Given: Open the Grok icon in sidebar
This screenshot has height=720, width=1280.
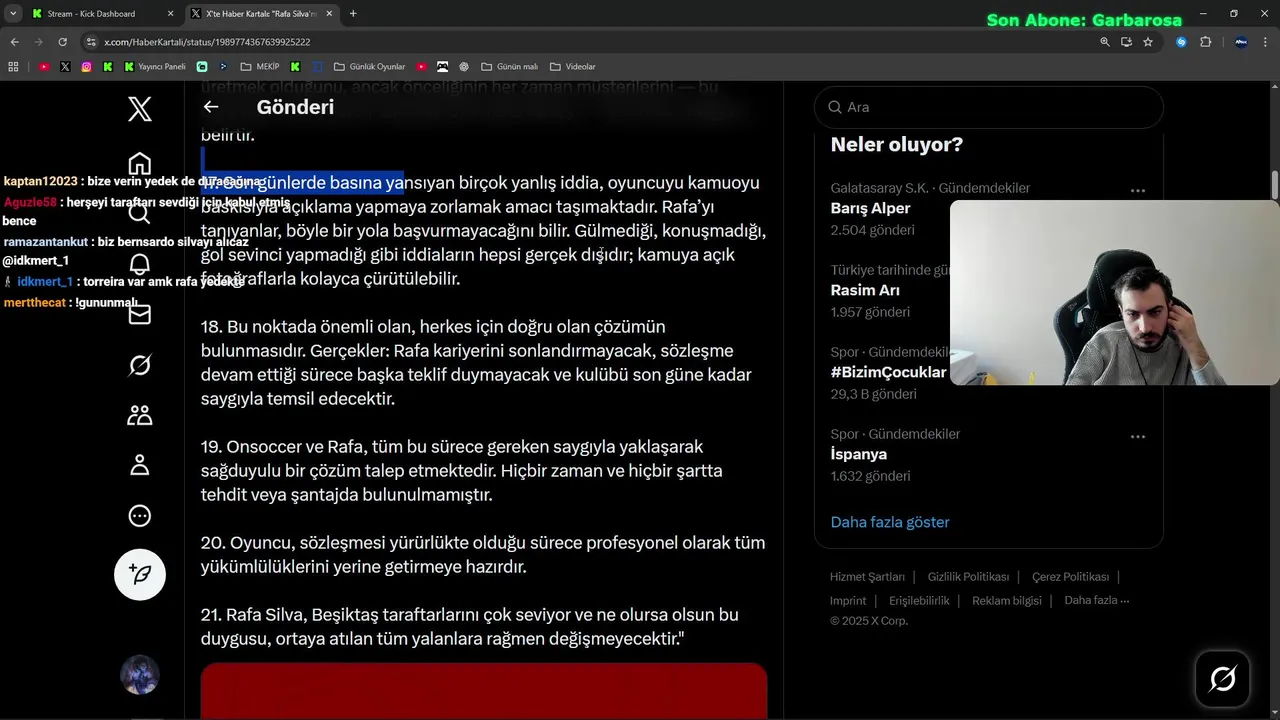Looking at the screenshot, I should [140, 365].
